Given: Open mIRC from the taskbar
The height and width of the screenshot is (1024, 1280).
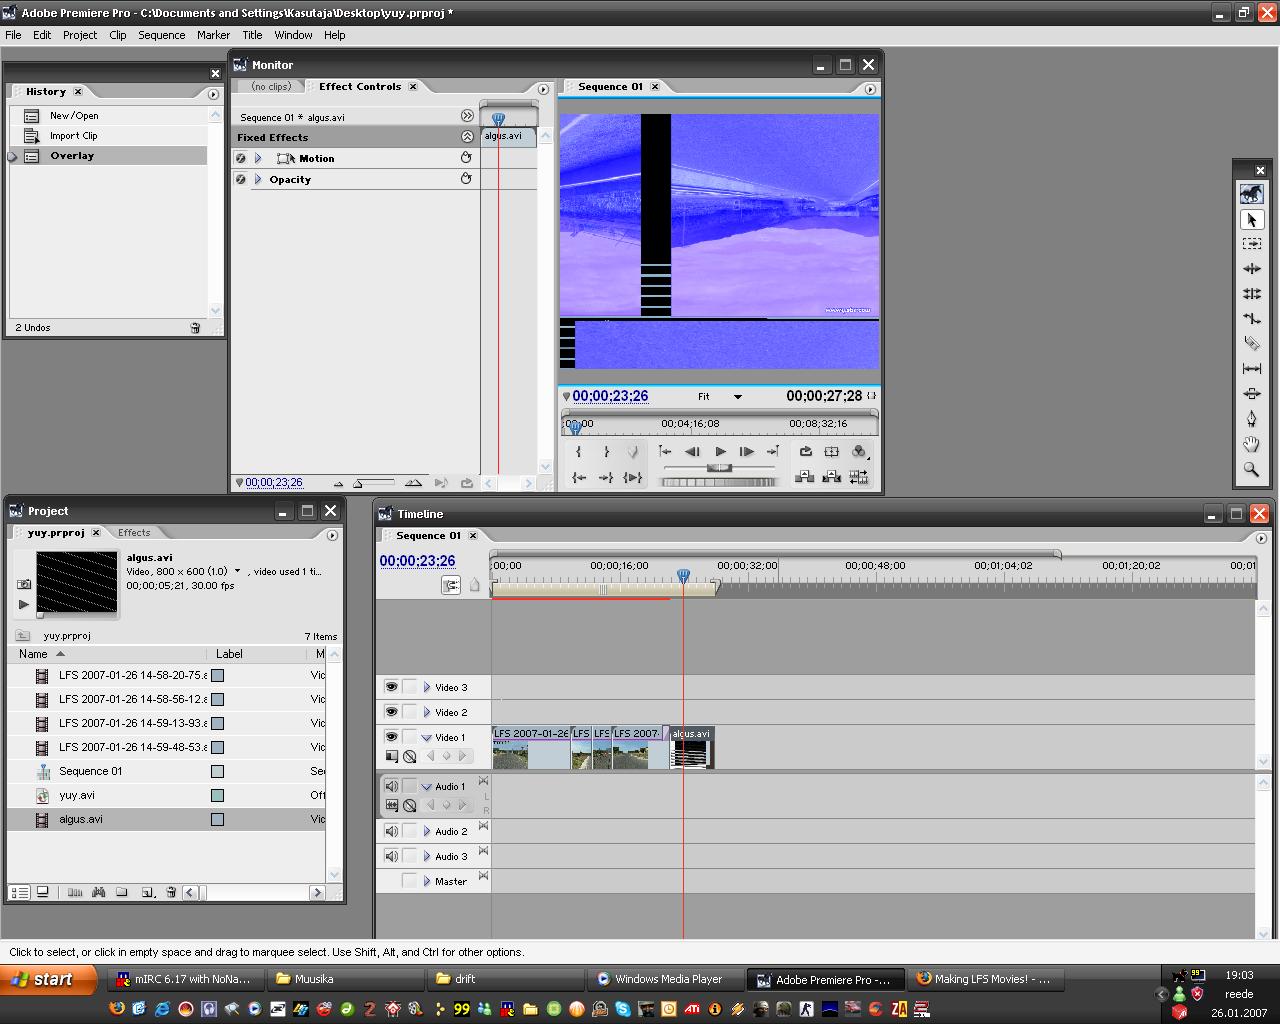Looking at the screenshot, I should click(x=184, y=980).
